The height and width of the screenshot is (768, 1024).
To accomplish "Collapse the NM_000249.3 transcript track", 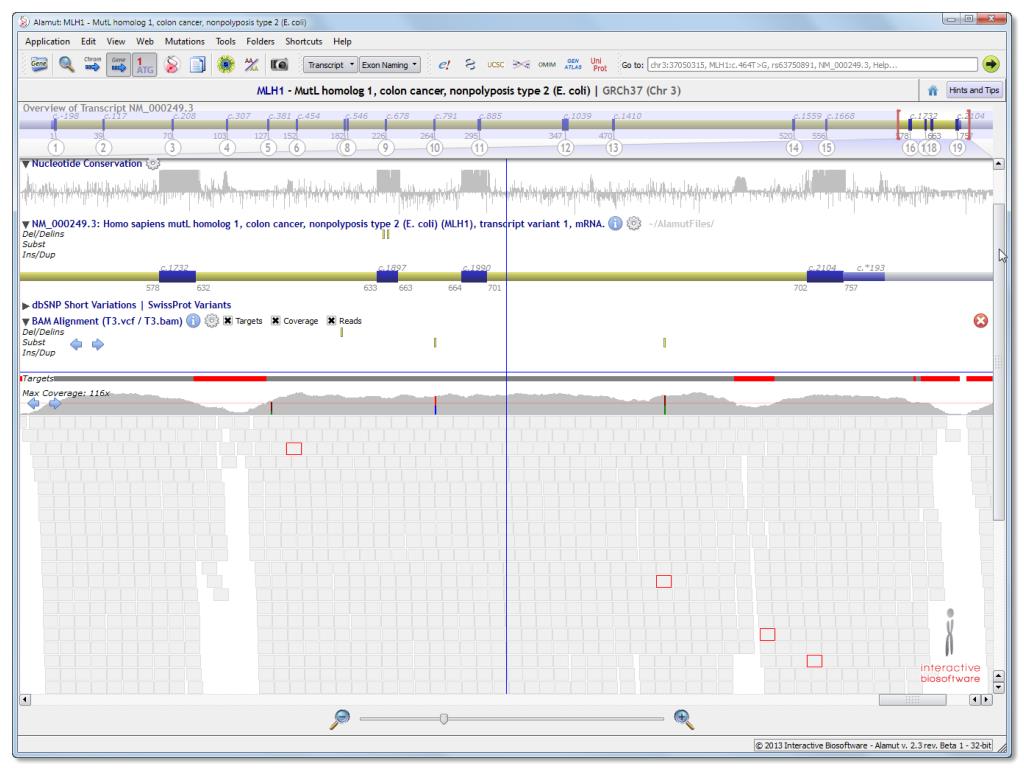I will [x=25, y=224].
